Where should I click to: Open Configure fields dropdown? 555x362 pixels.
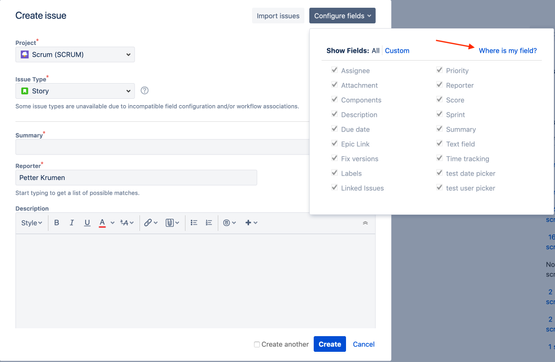342,16
